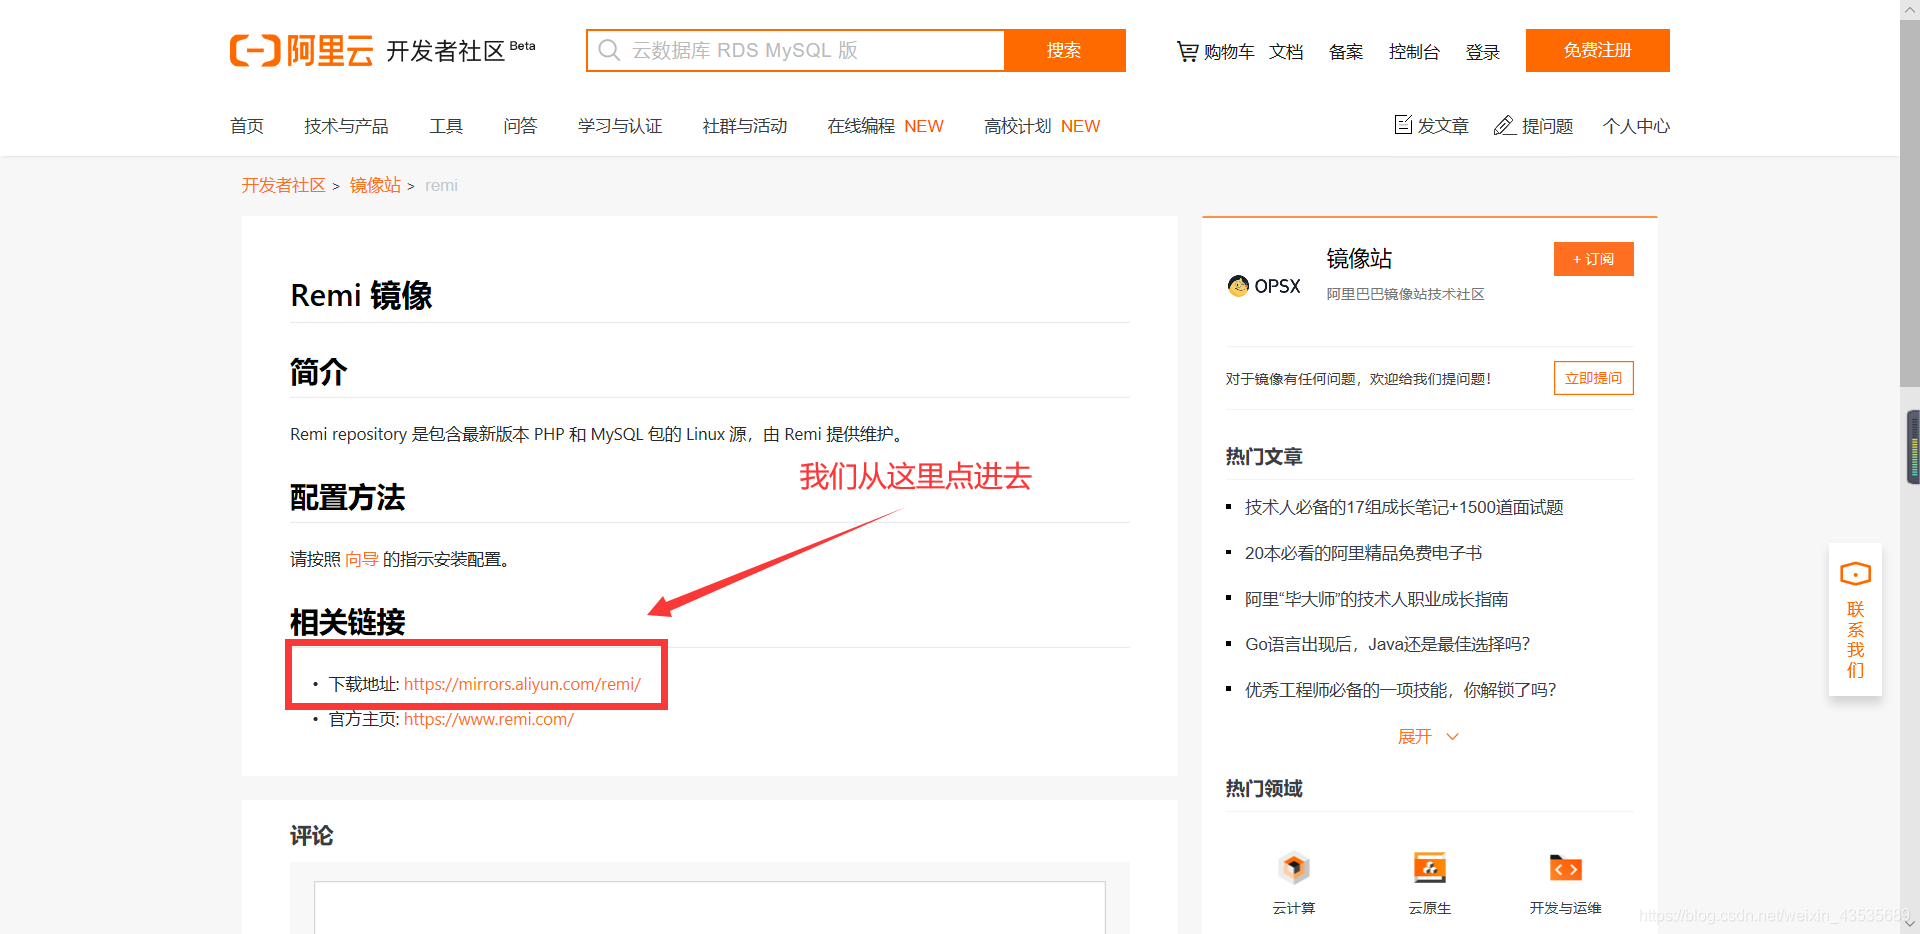Open 高校计划 NEW section
This screenshot has height=934, width=1920.
(1016, 125)
